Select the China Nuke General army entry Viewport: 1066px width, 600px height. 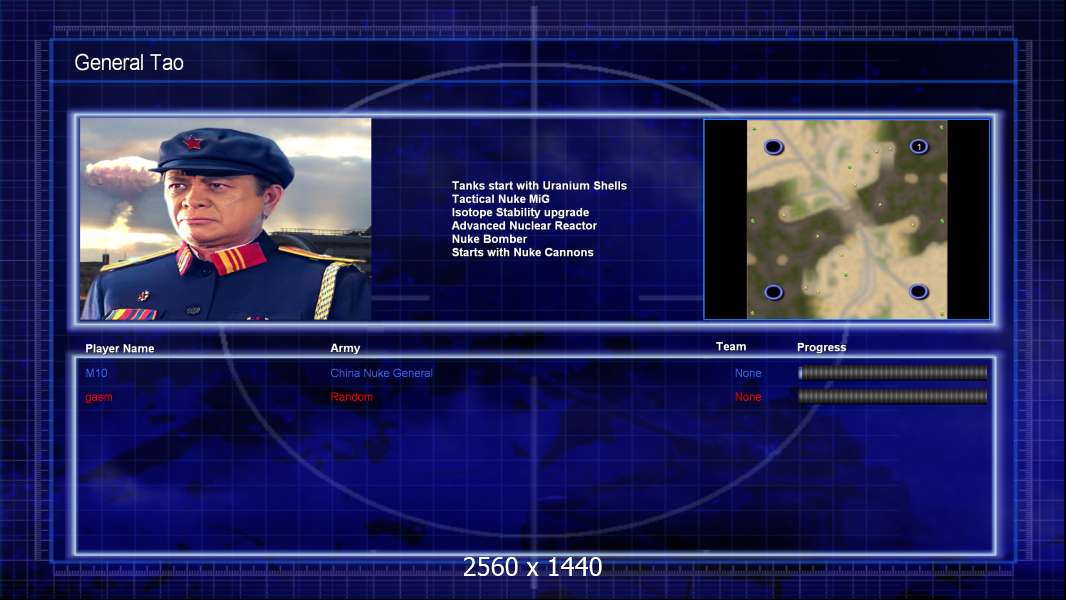[381, 373]
